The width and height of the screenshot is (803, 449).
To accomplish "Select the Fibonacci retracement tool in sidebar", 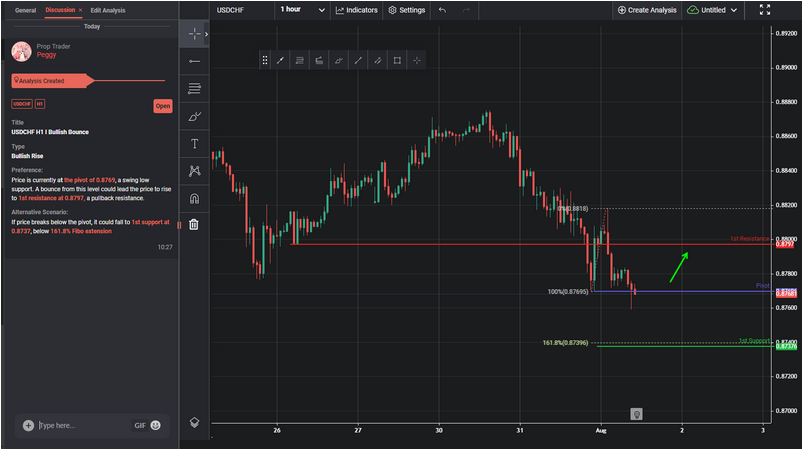I will (195, 89).
